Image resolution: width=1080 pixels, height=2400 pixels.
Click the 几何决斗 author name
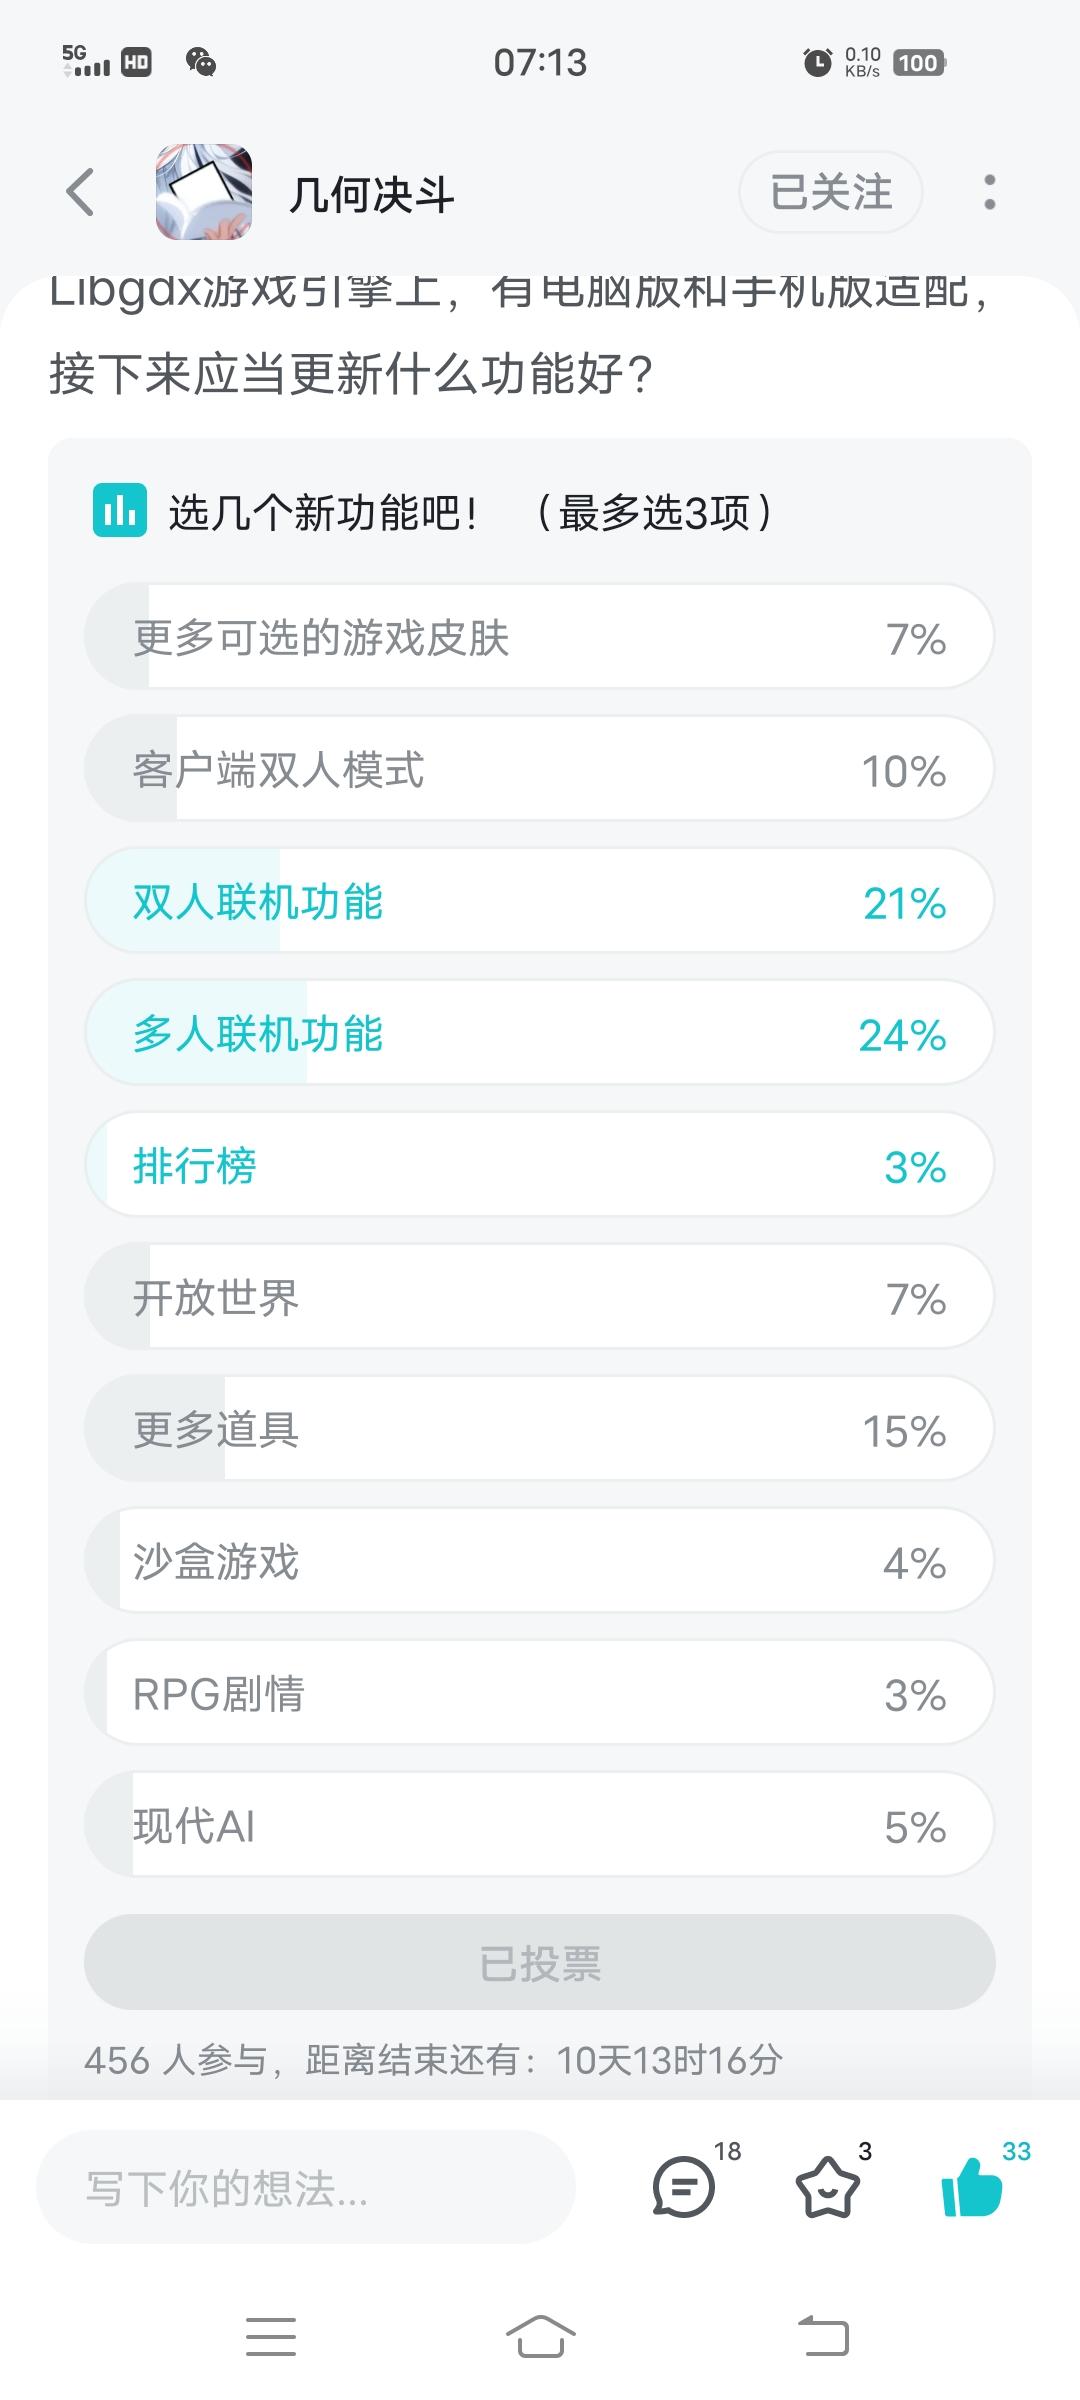tap(371, 194)
